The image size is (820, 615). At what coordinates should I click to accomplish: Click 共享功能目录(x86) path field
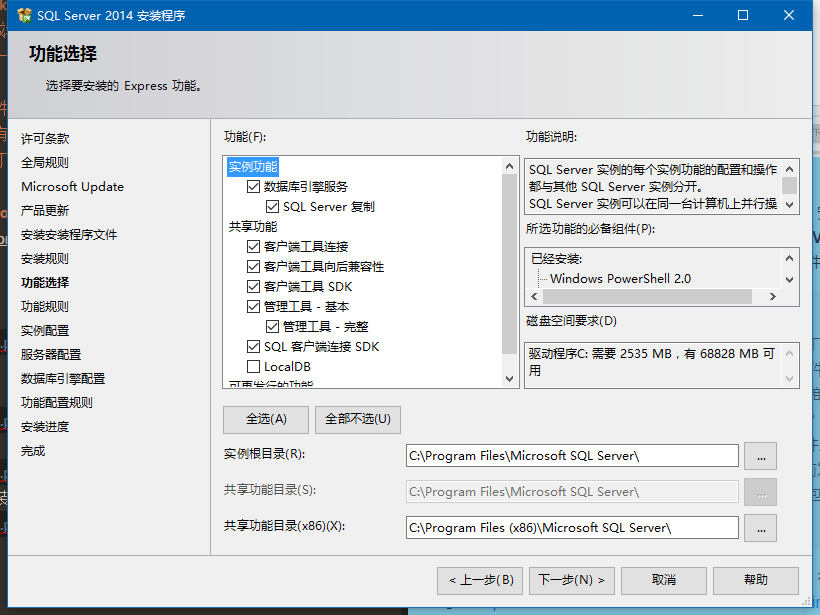coord(572,528)
